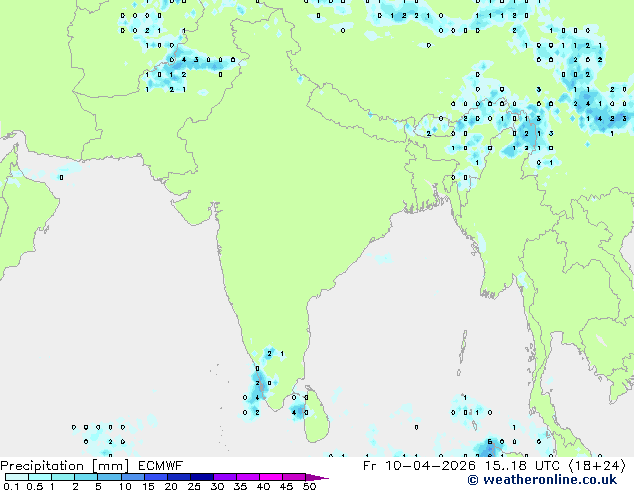
Task: Pick the 10–15 mm blue legend swatch
Action: pyautogui.click(x=133, y=477)
